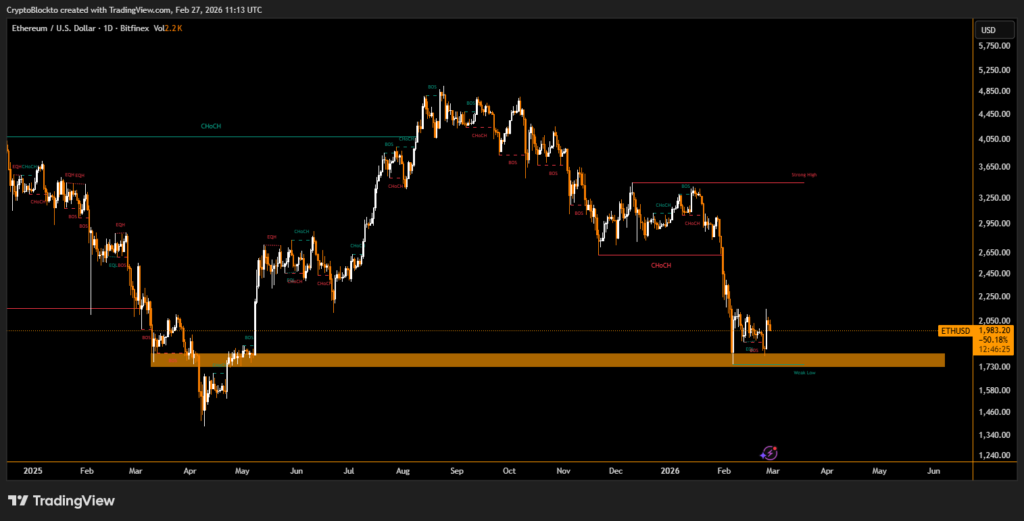
Task: Open the USD currency selector
Action: [988, 29]
